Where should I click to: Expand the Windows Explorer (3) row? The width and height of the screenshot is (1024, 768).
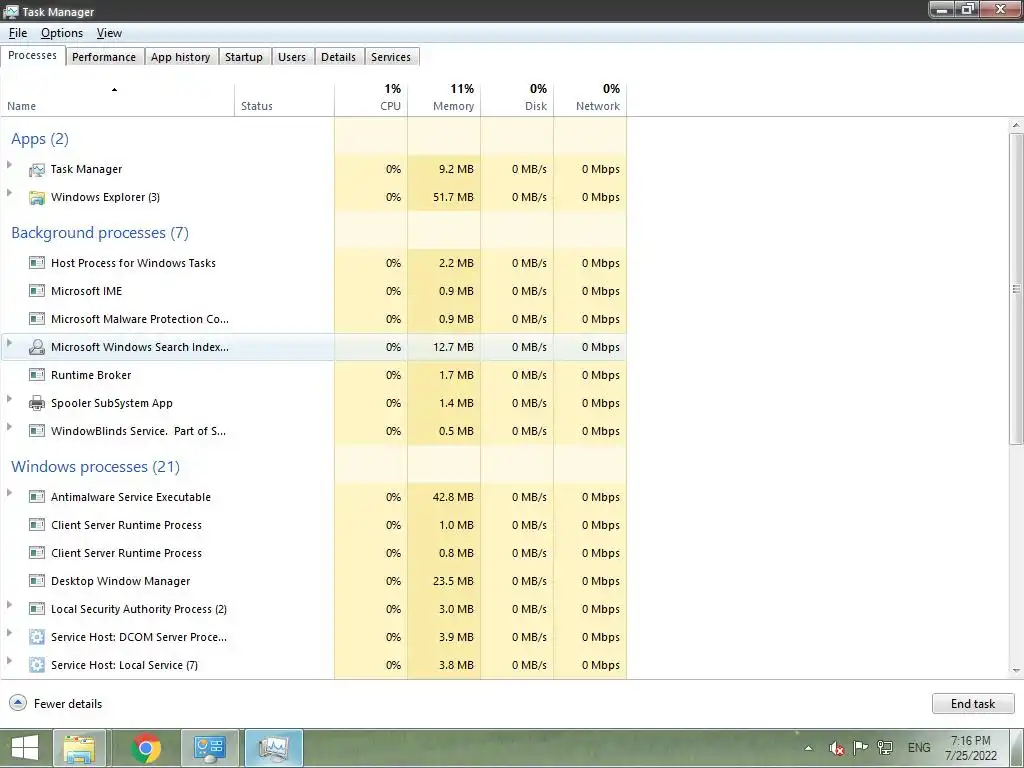point(9,193)
